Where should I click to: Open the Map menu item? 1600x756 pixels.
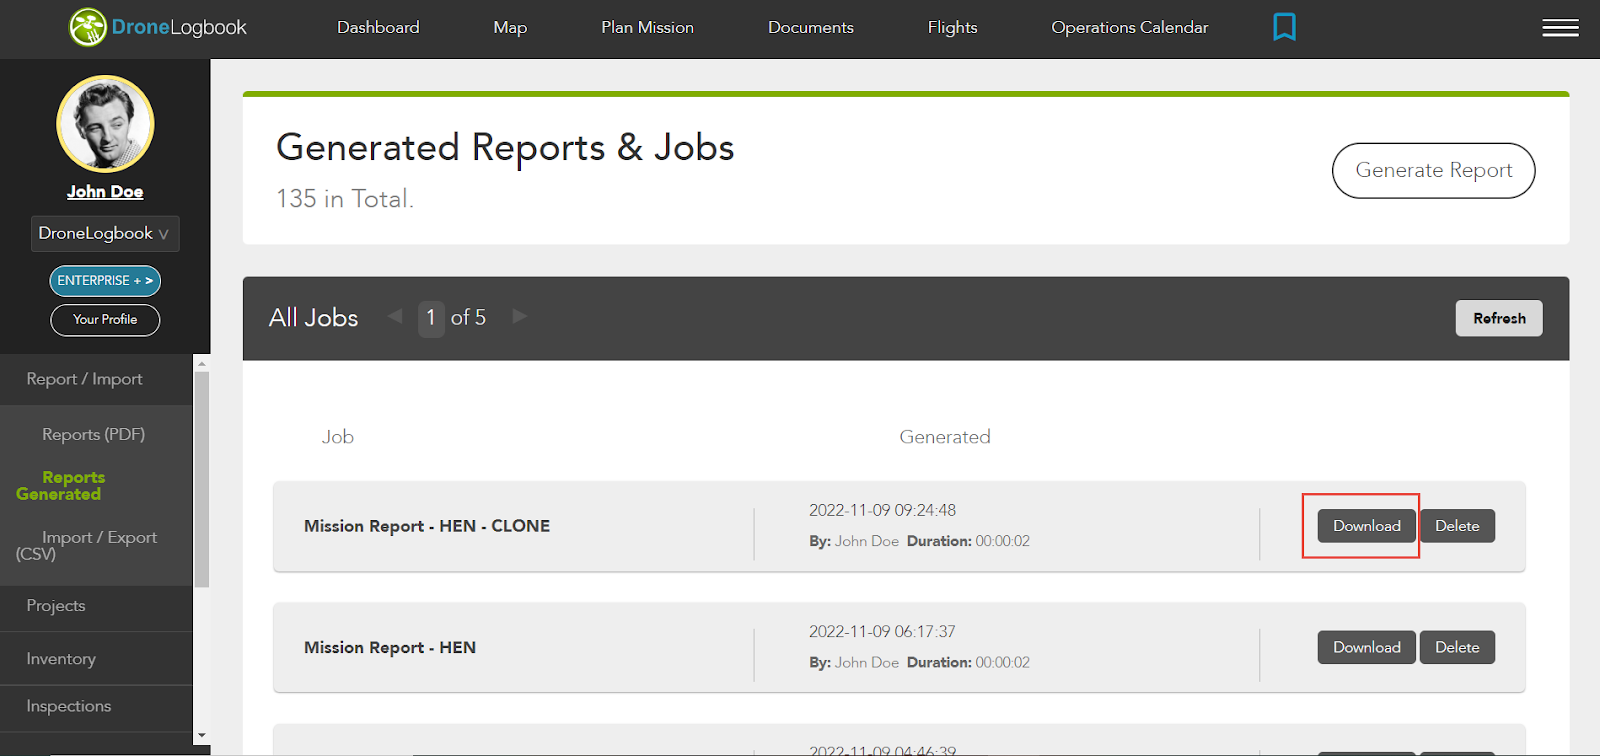coord(510,27)
